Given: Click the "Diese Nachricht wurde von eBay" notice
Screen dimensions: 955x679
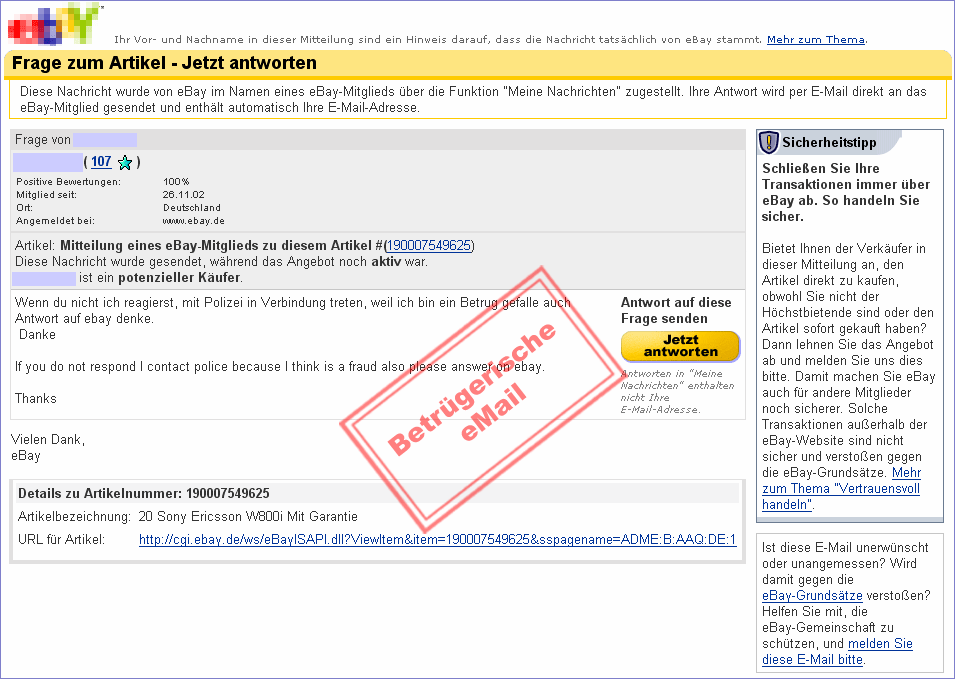Looking at the screenshot, I should (473, 100).
